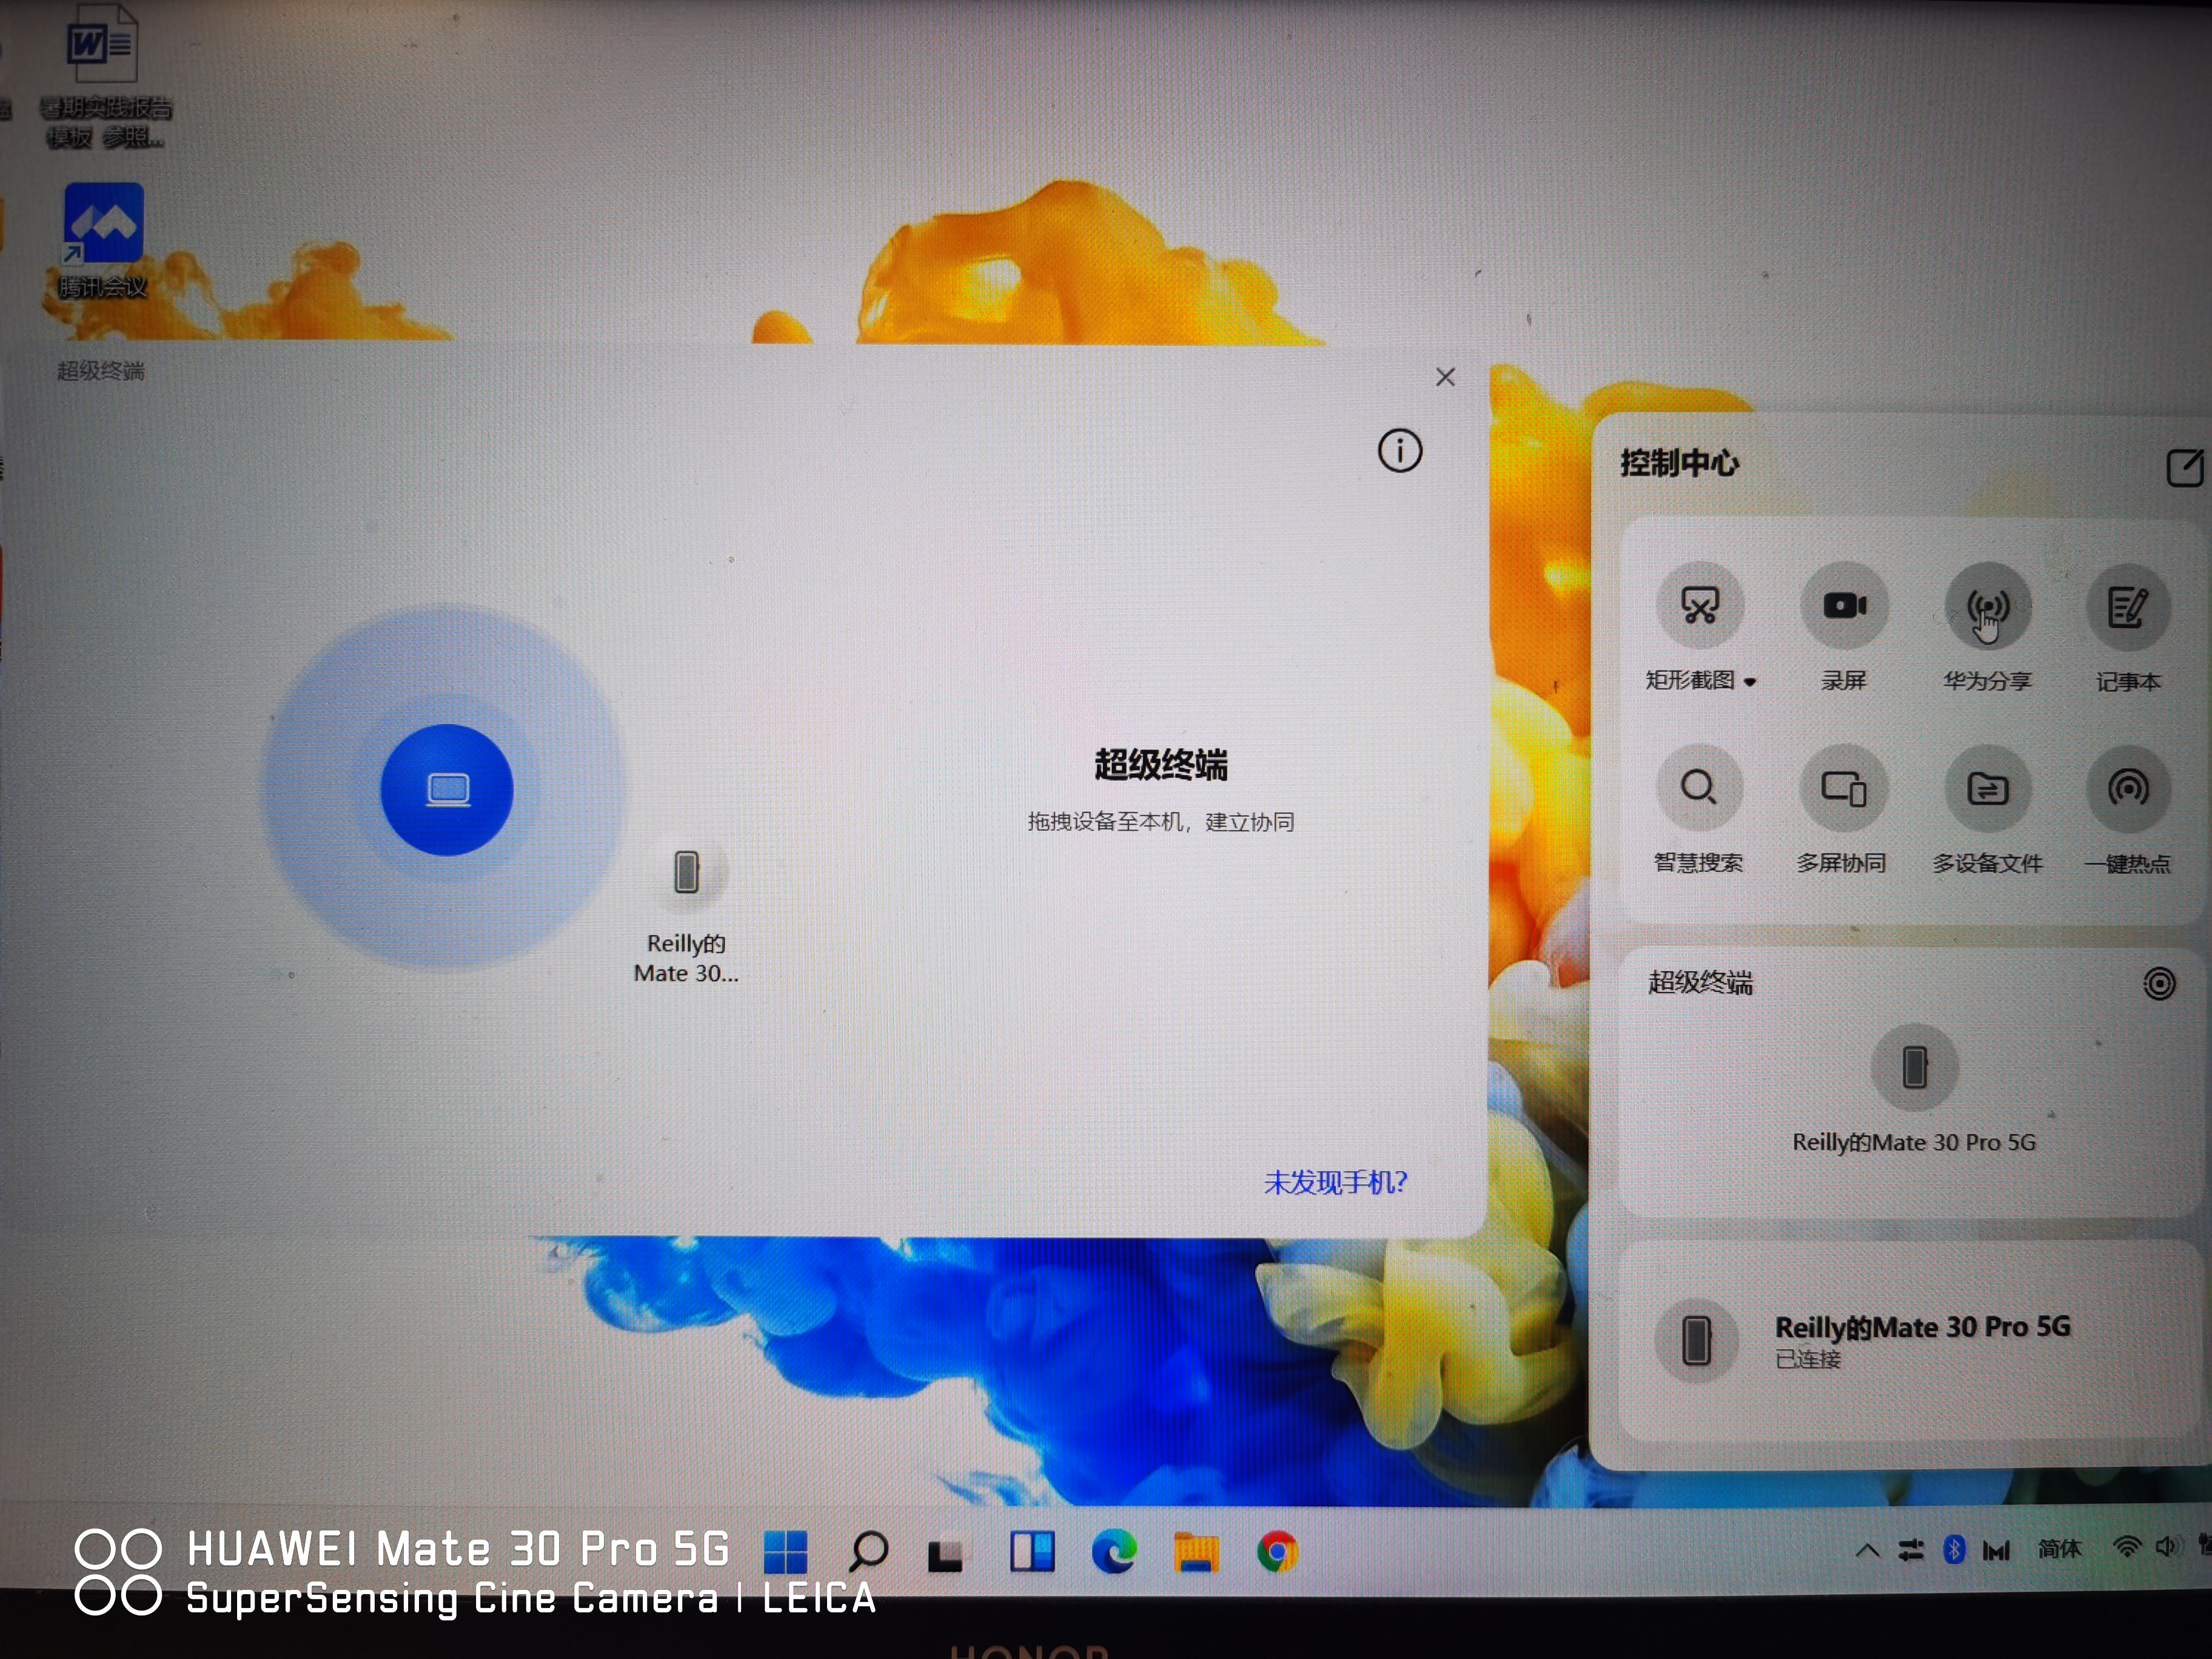Select the 腾讯会议 desktop shortcut
The image size is (2212, 1659).
tap(103, 240)
